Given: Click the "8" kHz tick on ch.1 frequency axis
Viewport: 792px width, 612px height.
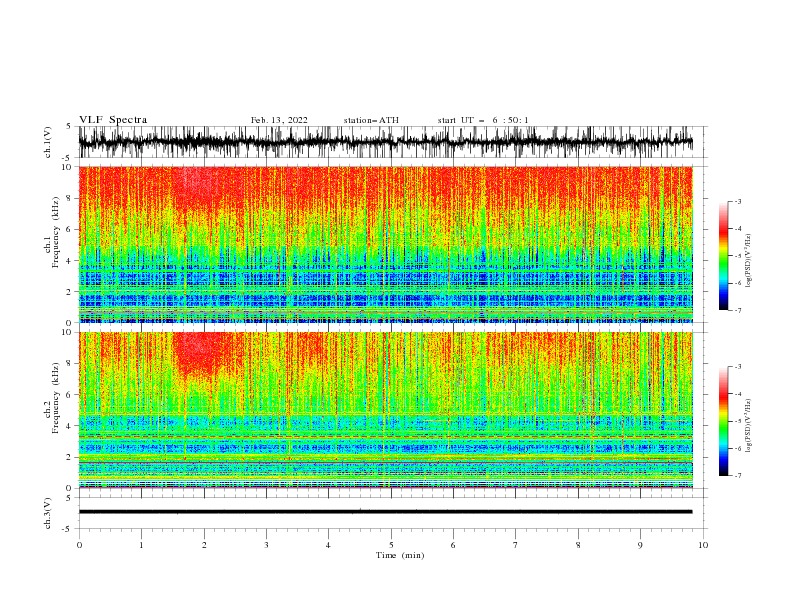Looking at the screenshot, I should [x=70, y=198].
